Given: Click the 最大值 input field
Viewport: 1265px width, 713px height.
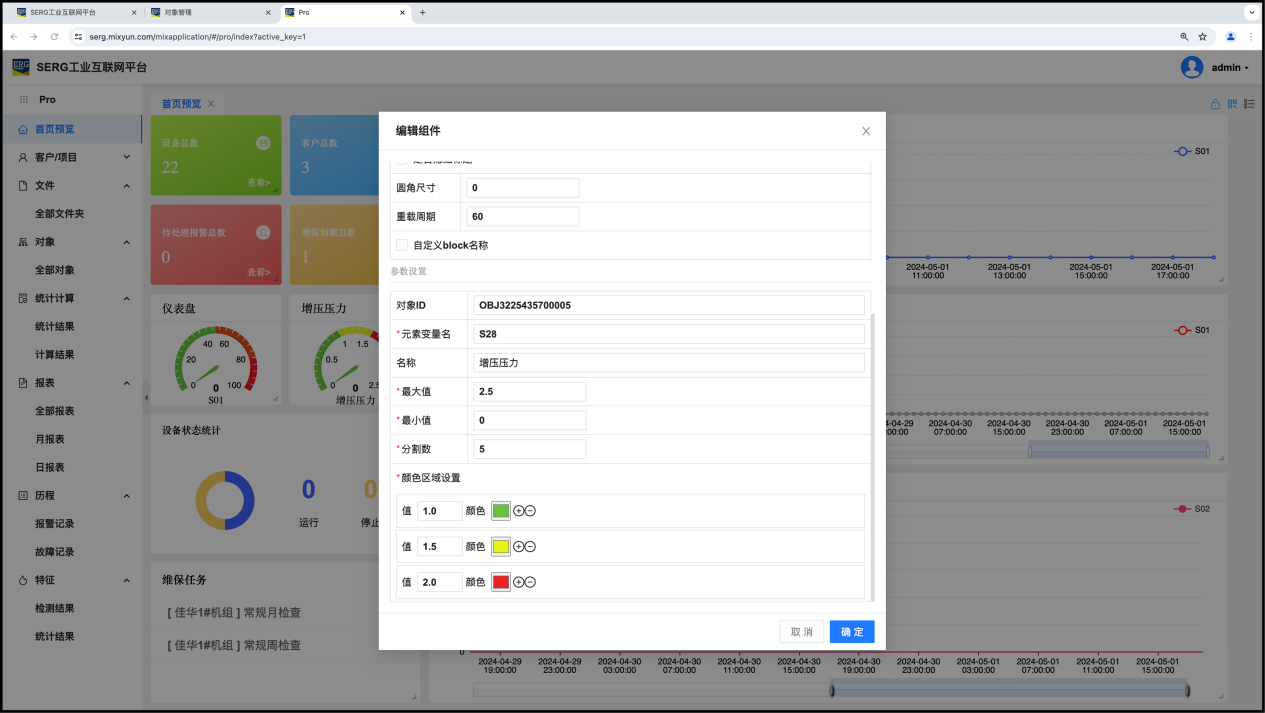Looking at the screenshot, I should [529, 392].
